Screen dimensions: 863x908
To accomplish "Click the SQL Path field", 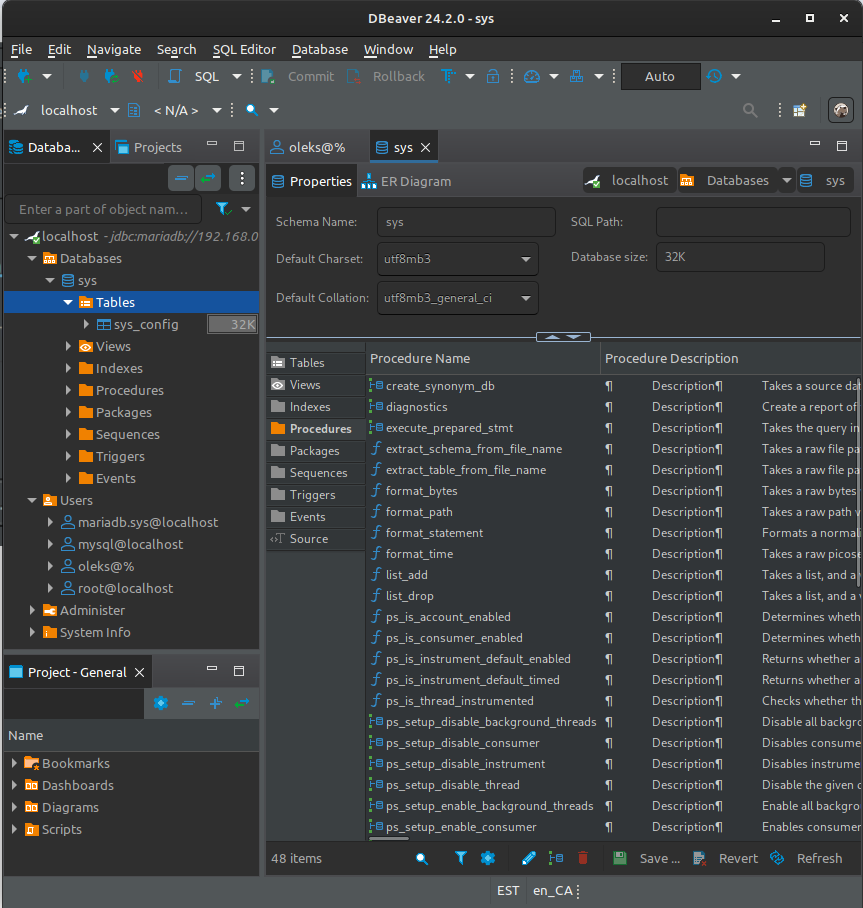I will tap(753, 222).
